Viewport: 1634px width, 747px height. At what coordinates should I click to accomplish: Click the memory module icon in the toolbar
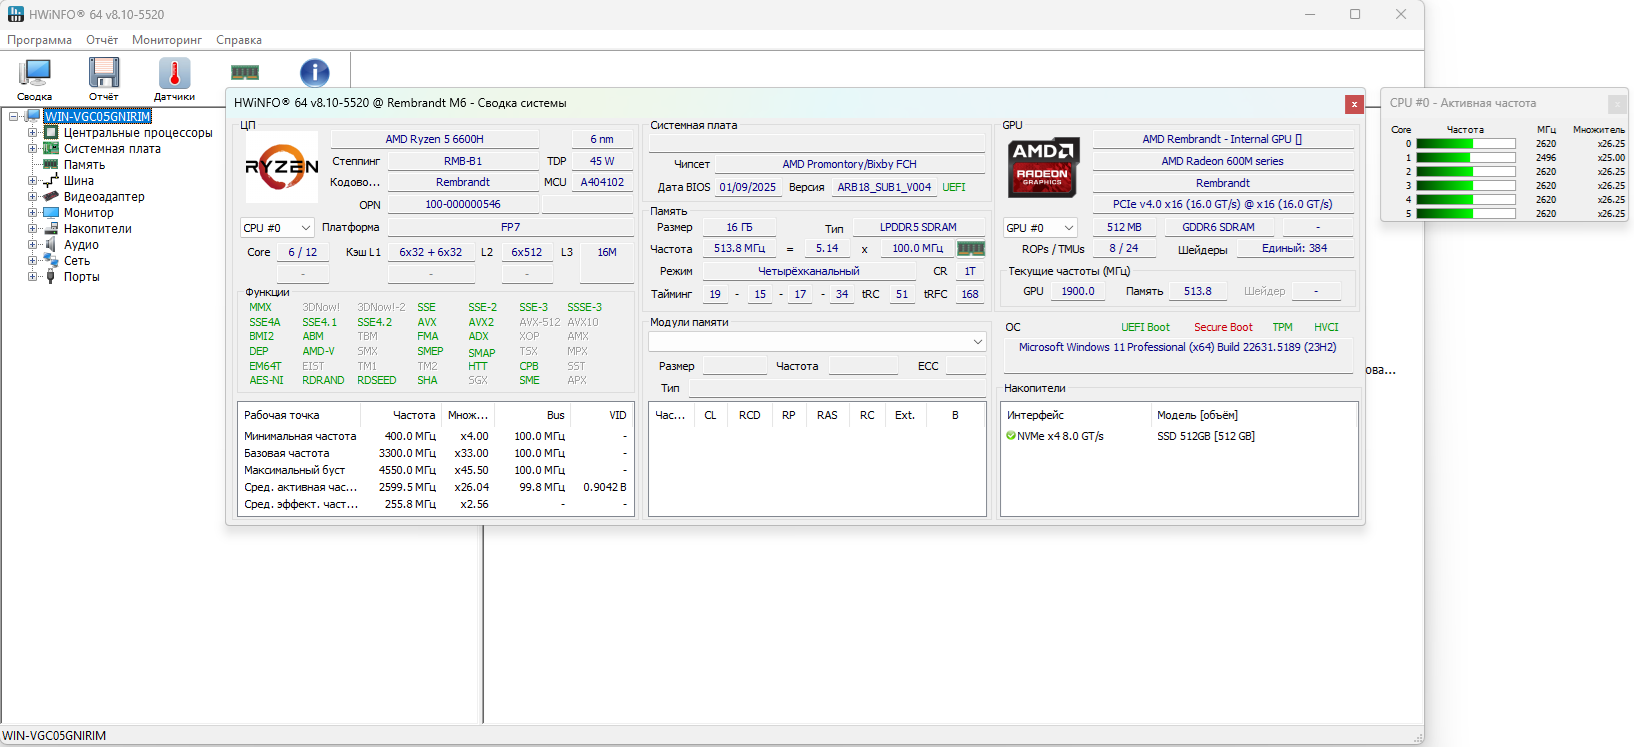tap(245, 72)
